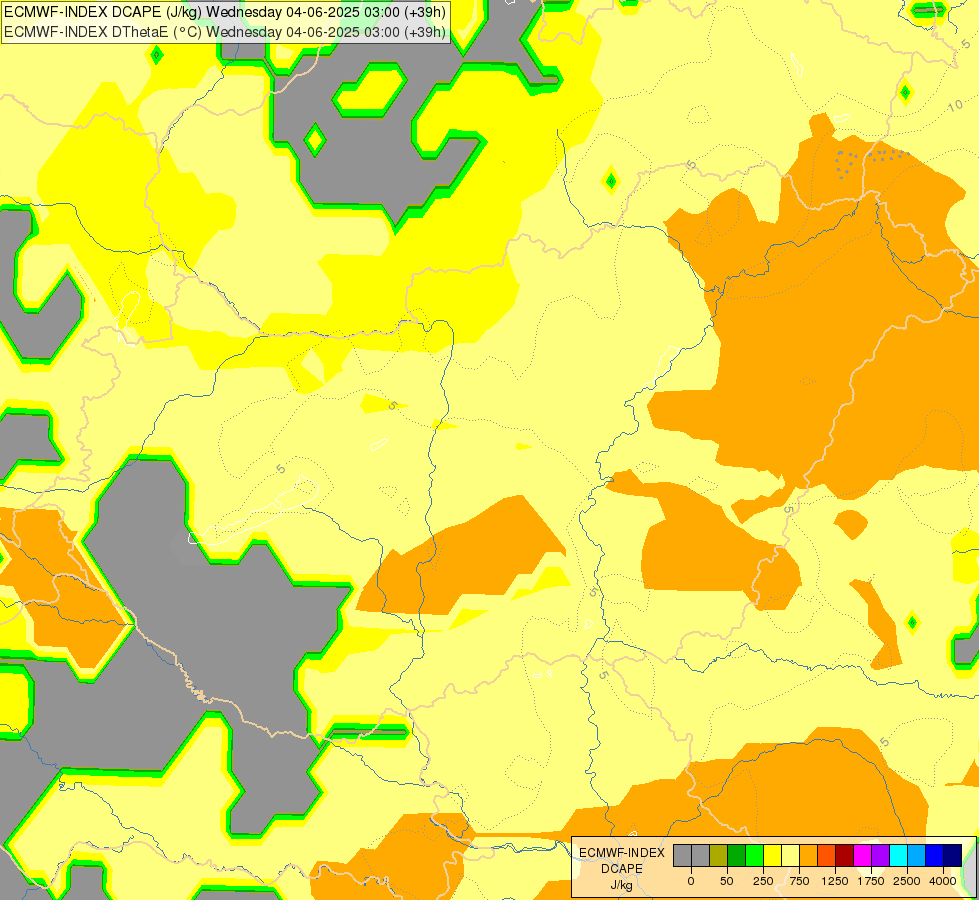Click the legend value 1250
Image resolution: width=979 pixels, height=900 pixels.
click(835, 881)
